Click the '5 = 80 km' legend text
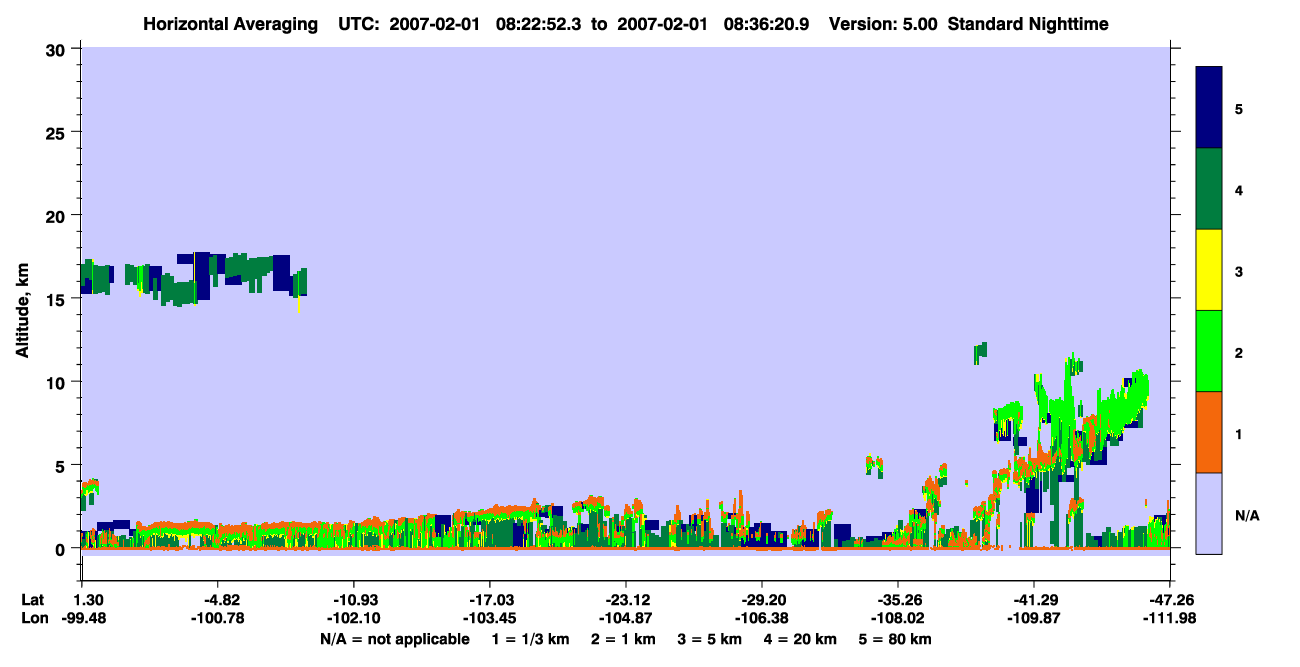Viewport: 1300px width, 667px height. click(897, 639)
